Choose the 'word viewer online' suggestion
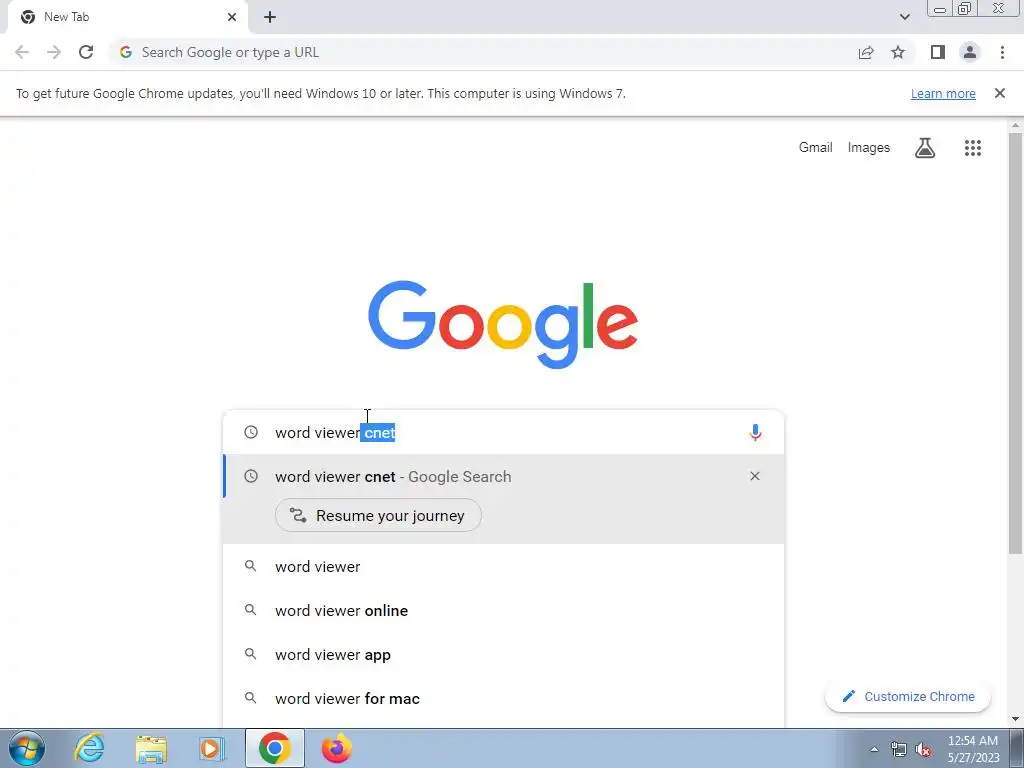1024x768 pixels. [x=503, y=611]
